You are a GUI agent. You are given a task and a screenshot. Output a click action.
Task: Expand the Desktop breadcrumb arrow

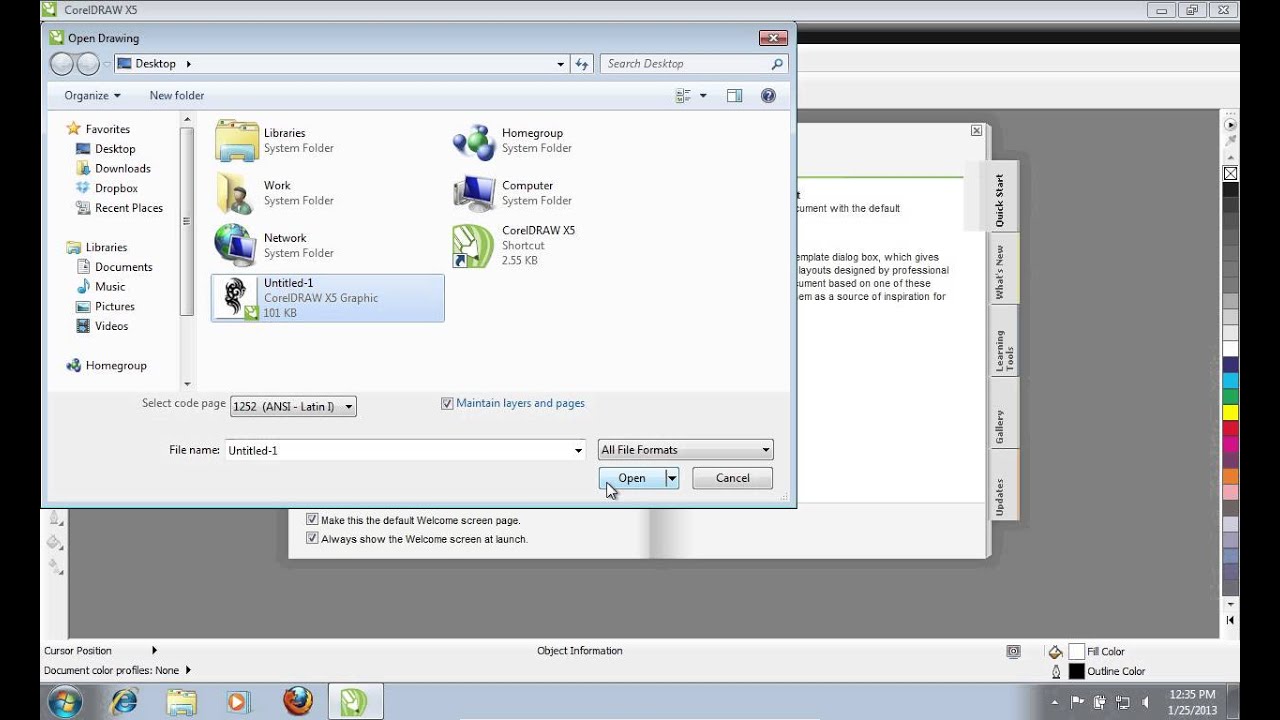click(188, 64)
